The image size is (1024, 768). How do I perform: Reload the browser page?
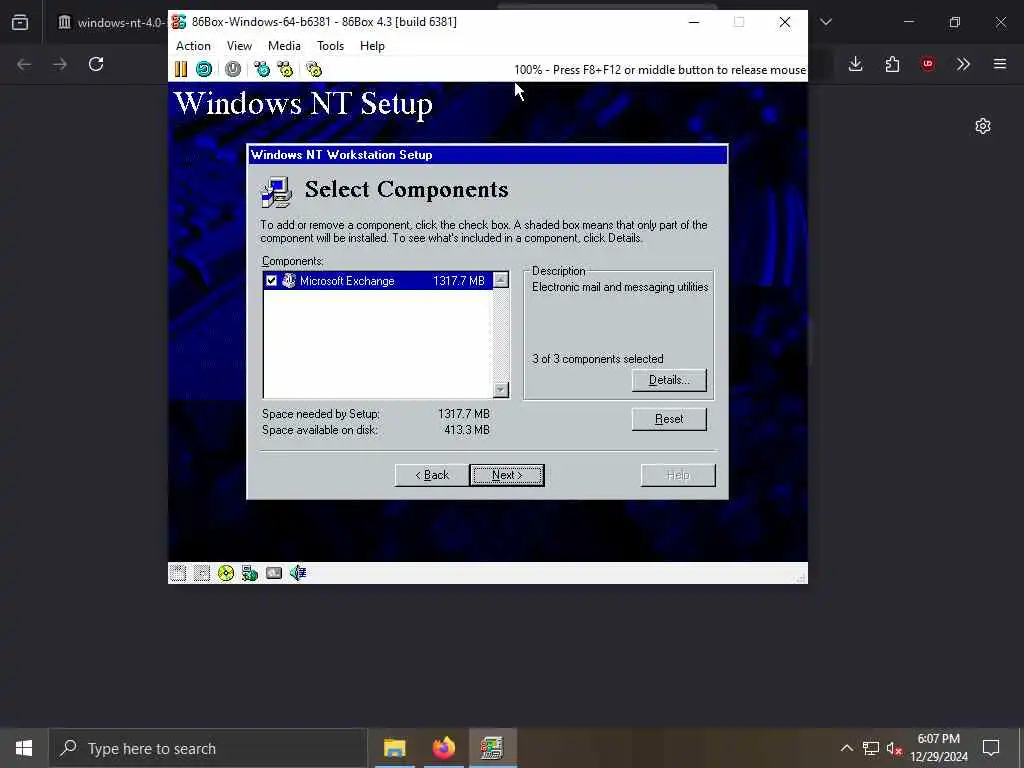pyautogui.click(x=96, y=64)
